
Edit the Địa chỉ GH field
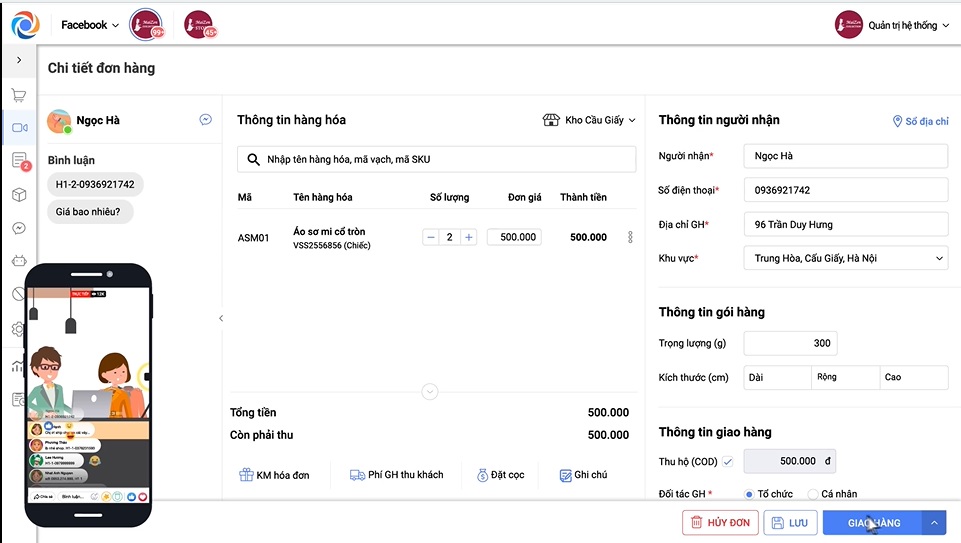846,224
